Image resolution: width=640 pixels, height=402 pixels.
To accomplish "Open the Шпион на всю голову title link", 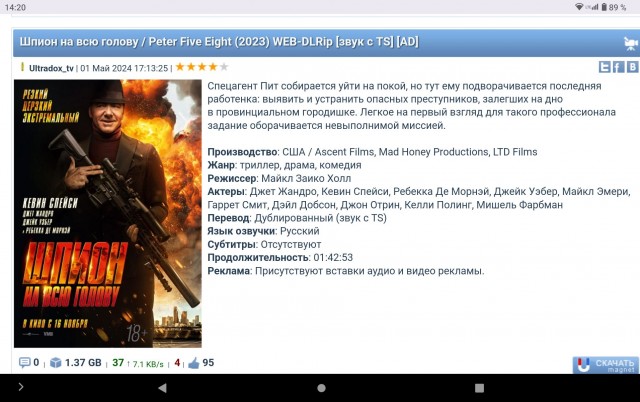I will tap(219, 42).
